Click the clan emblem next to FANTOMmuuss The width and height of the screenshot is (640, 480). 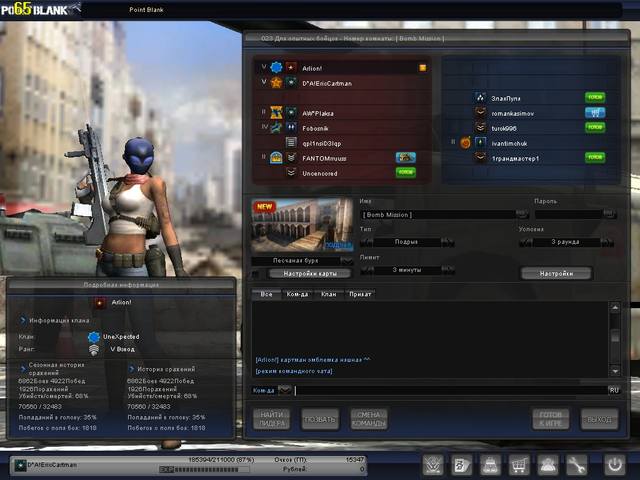tap(276, 158)
